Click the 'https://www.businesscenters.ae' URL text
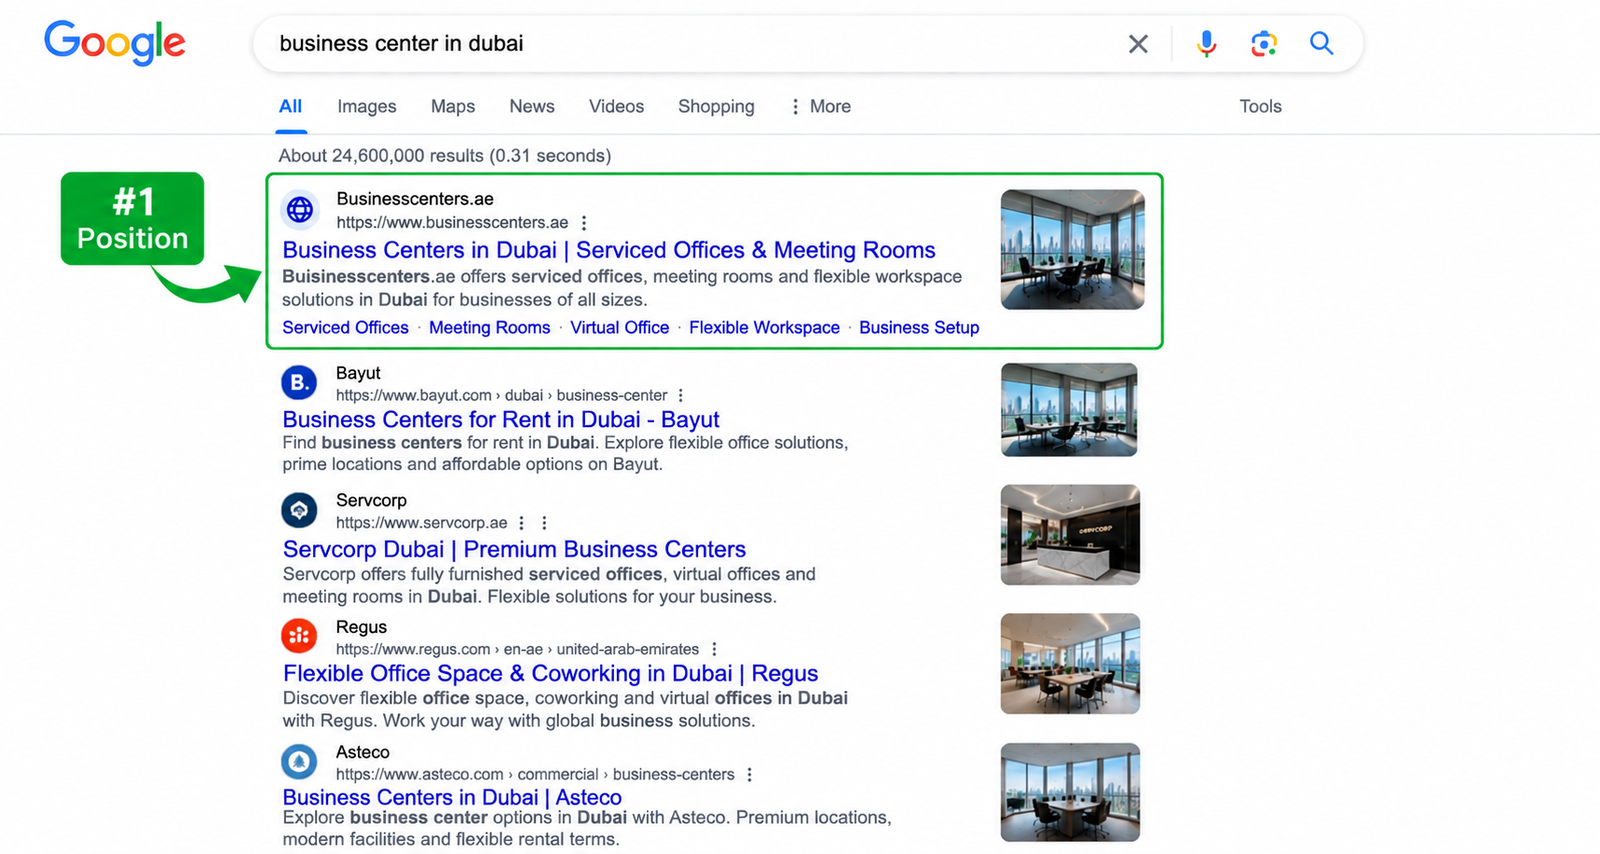The height and width of the screenshot is (854, 1600). coord(452,223)
